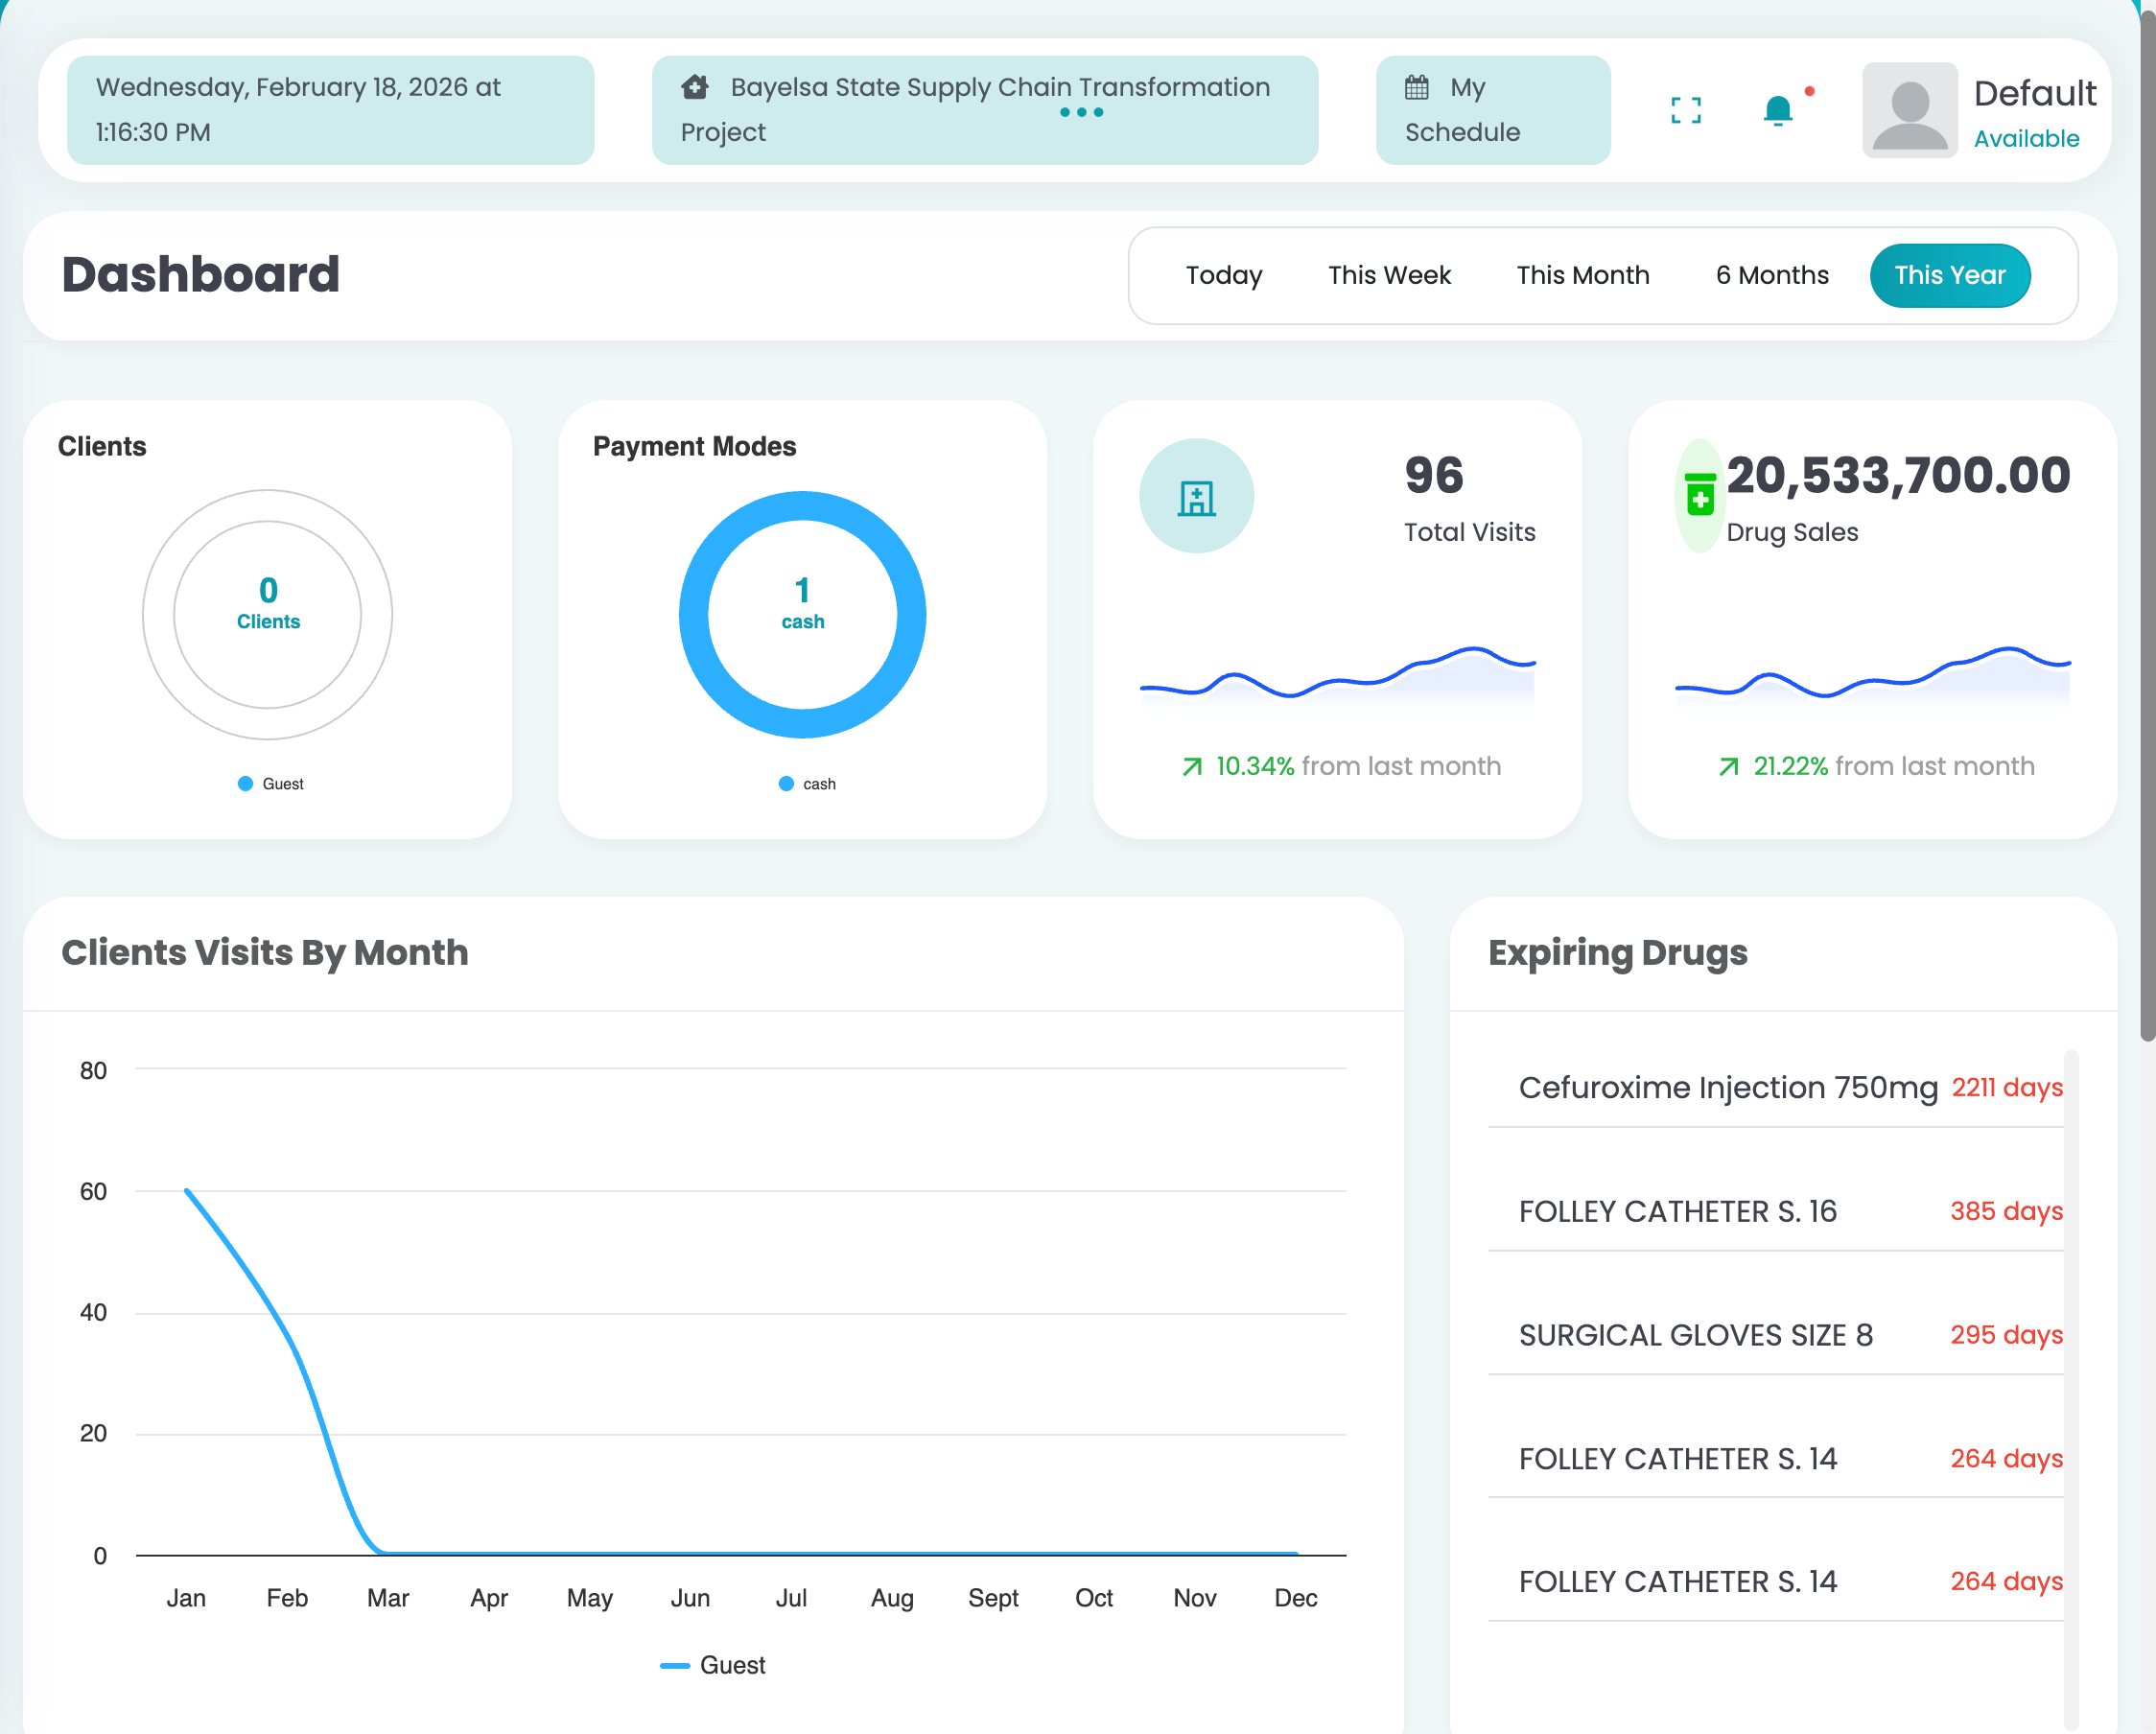The image size is (2156, 1734).
Task: Switch to the This Month view
Action: click(1582, 275)
